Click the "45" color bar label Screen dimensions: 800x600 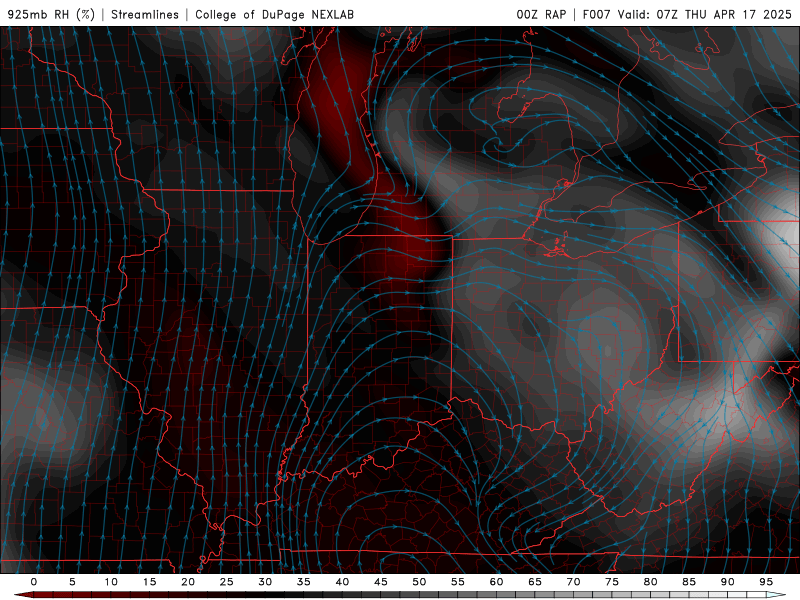click(381, 582)
